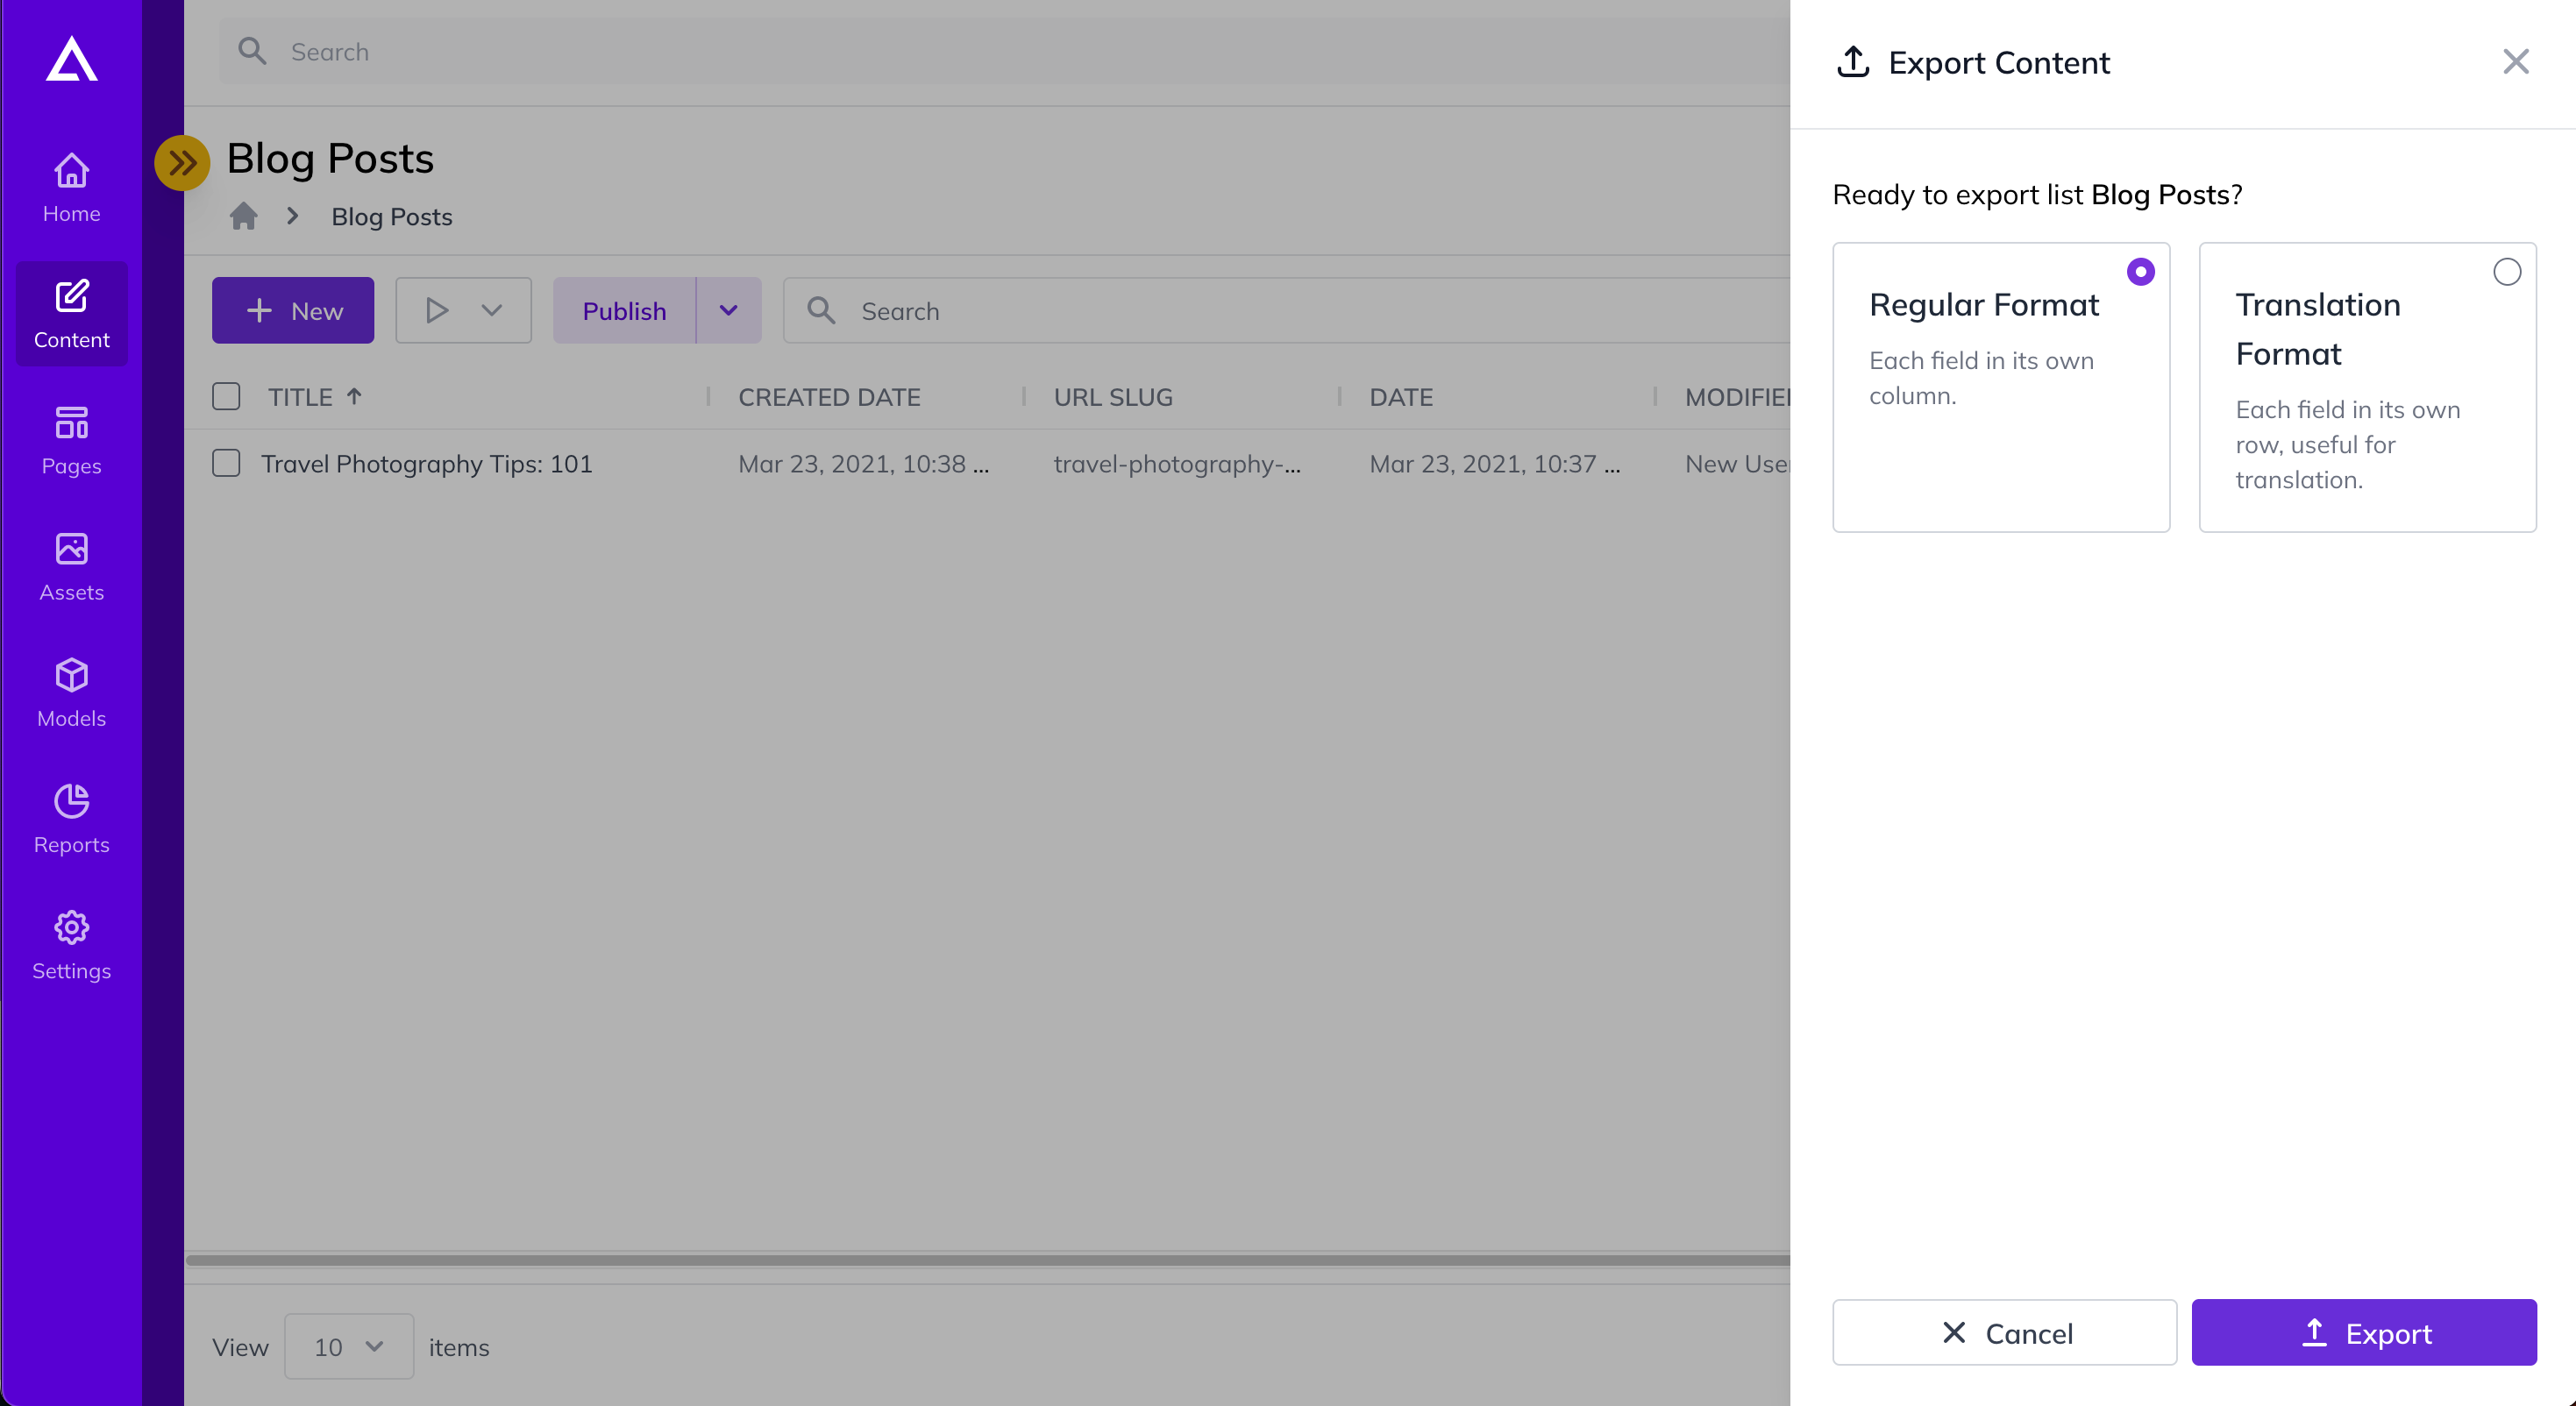The width and height of the screenshot is (2576, 1406).
Task: Sort by URL SLUG column header
Action: pyautogui.click(x=1113, y=397)
